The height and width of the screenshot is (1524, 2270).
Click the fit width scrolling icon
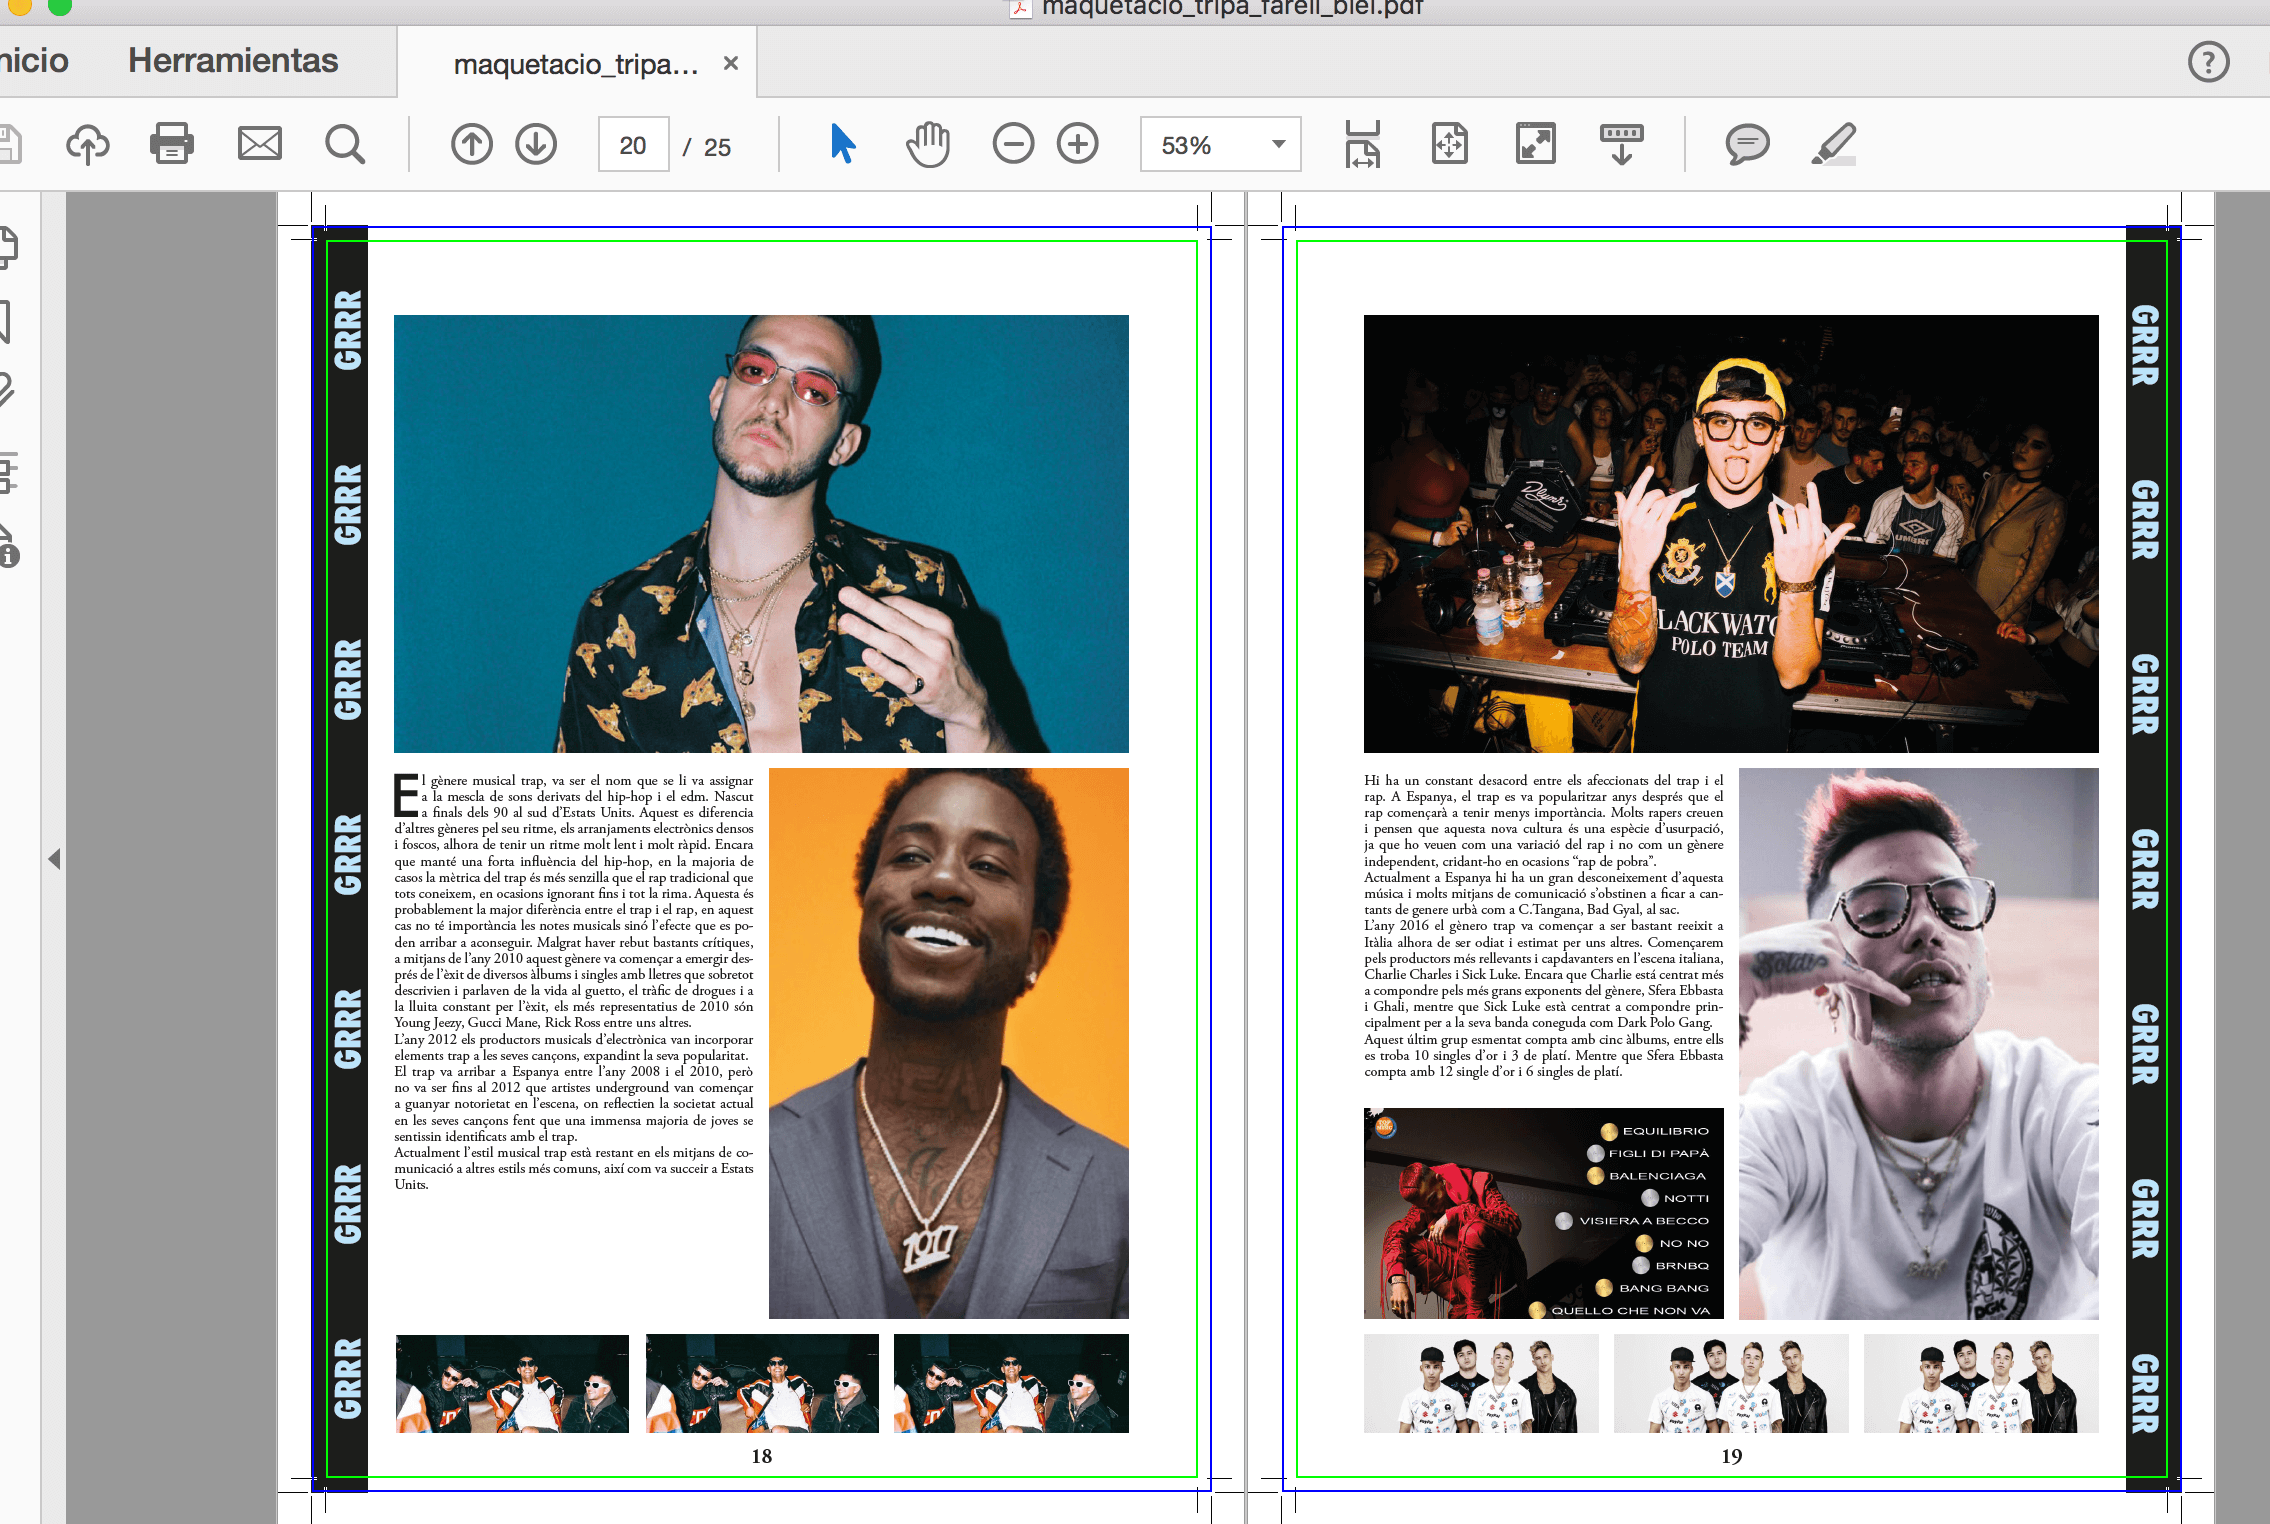pos(1363,144)
